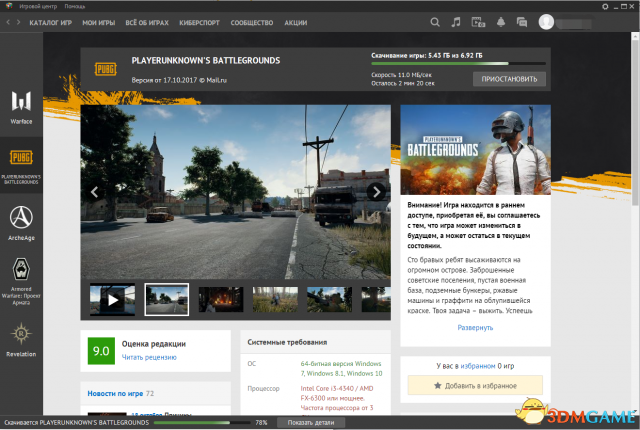Open the notifications bell icon
Image resolution: width=640 pixels, height=430 pixels.
(x=501, y=22)
